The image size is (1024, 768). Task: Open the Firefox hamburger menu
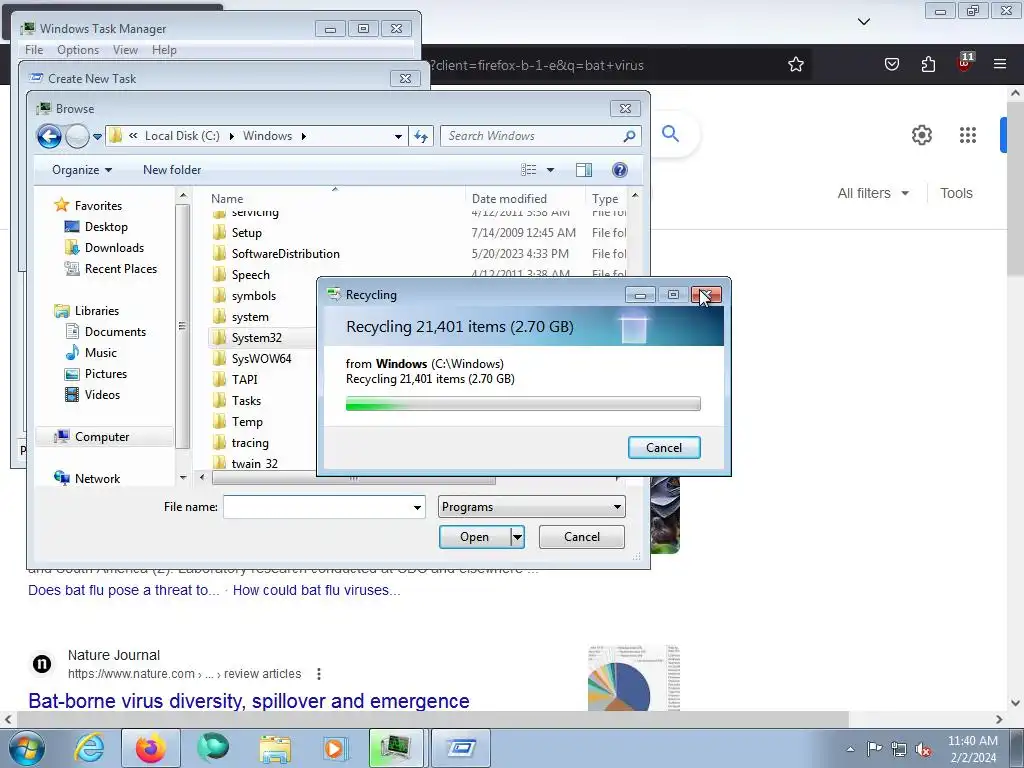point(1000,64)
